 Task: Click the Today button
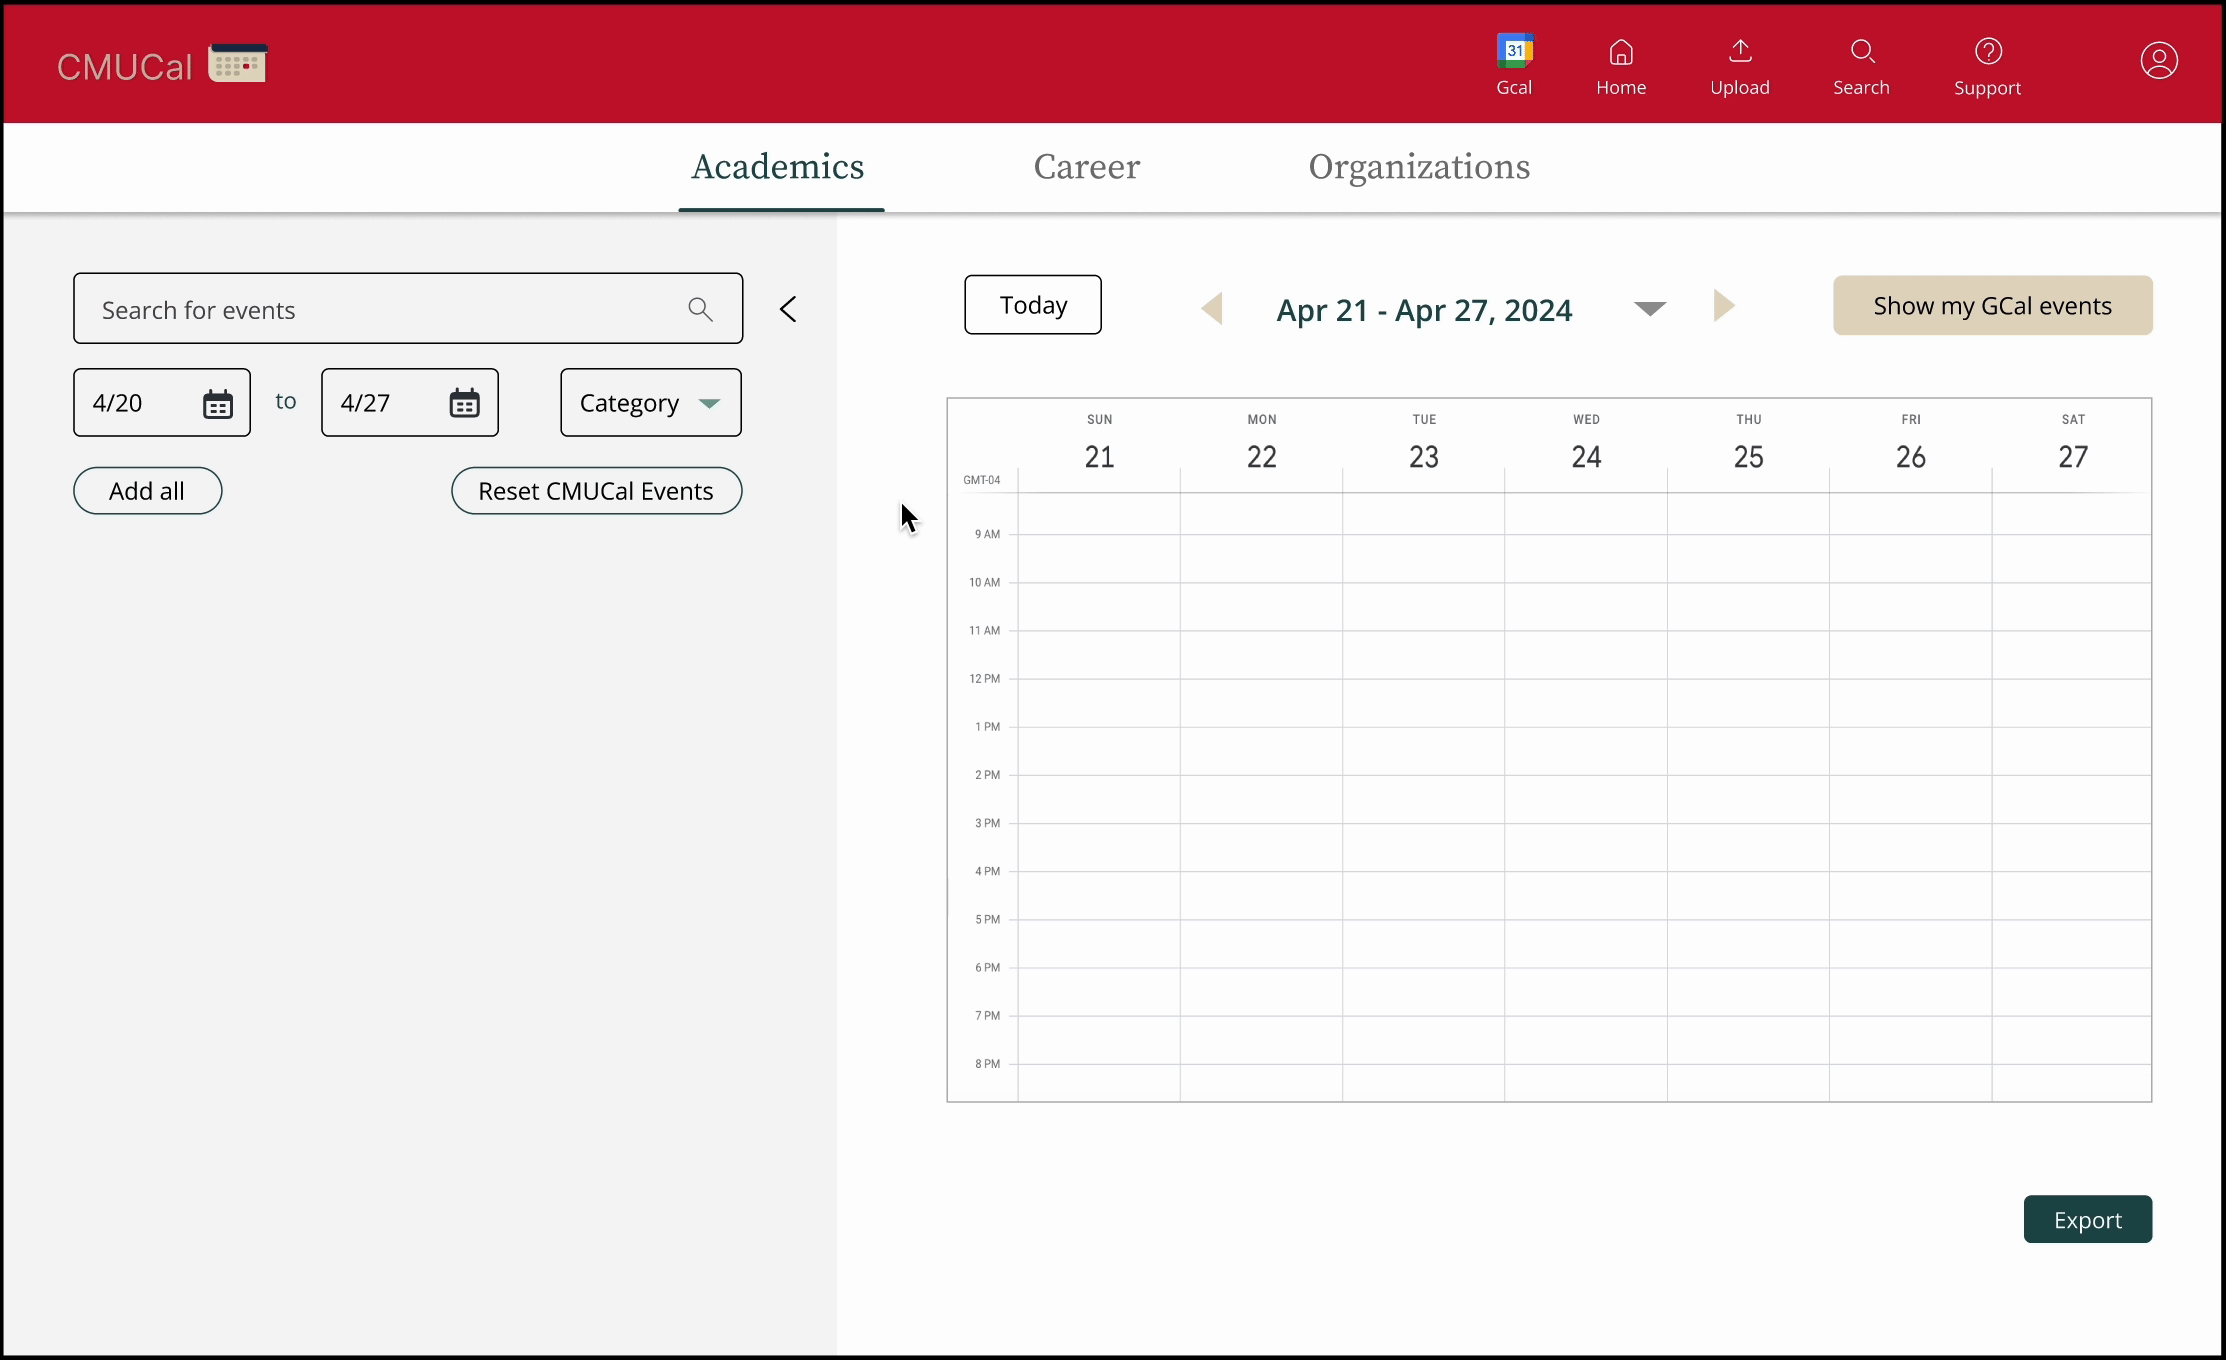click(1033, 305)
